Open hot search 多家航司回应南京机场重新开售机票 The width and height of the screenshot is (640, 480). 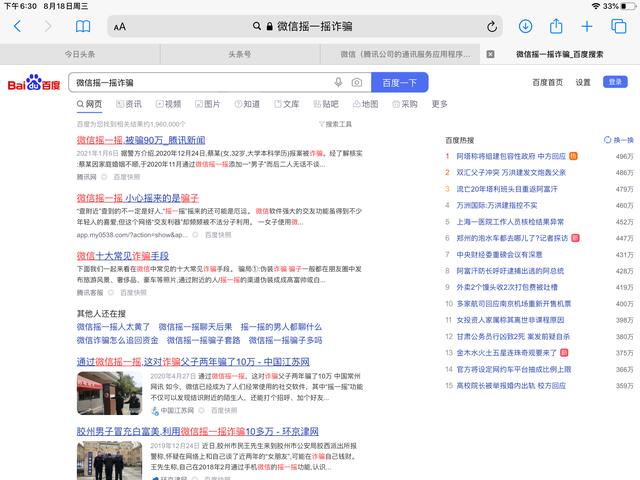pos(513,304)
